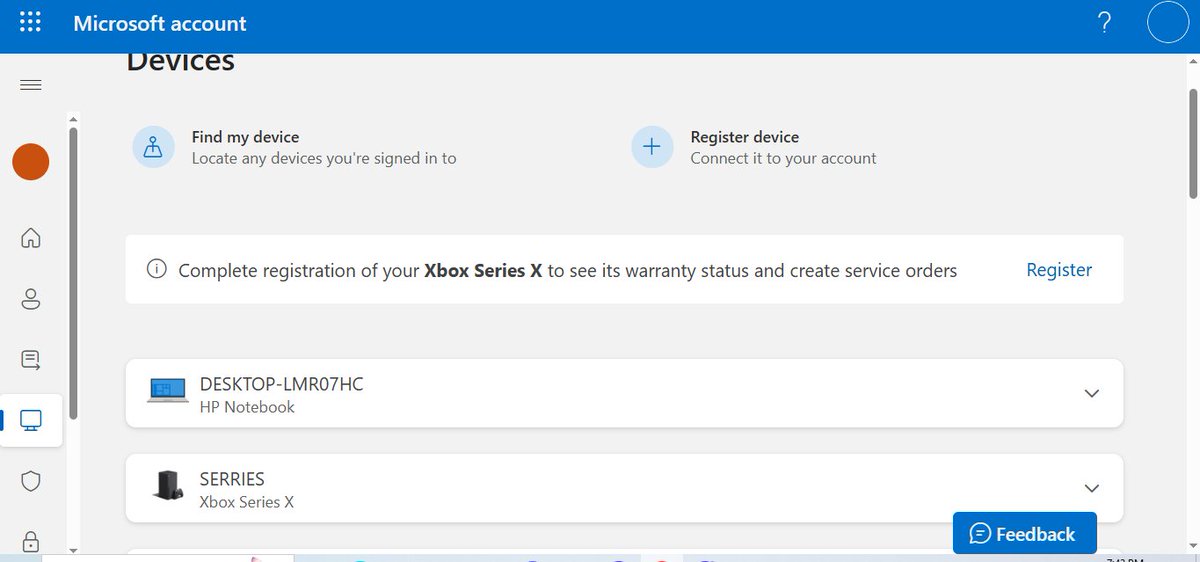
Task: Click the HP Notebook label
Action: (247, 407)
